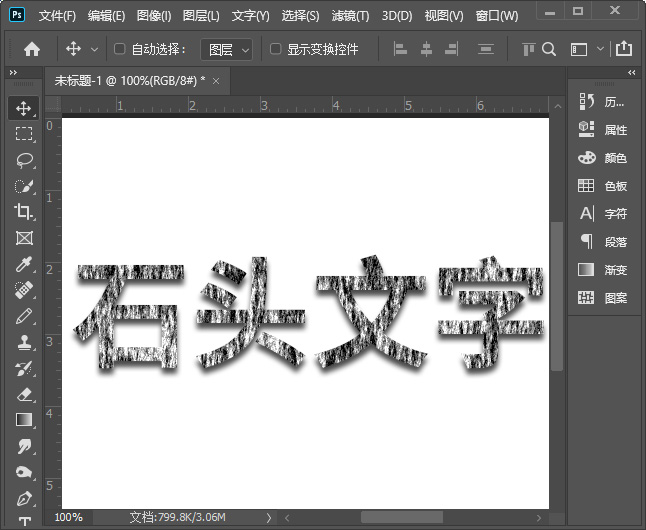The image size is (646, 530).
Task: Open the 渐变 gradients panel
Action: 603,270
